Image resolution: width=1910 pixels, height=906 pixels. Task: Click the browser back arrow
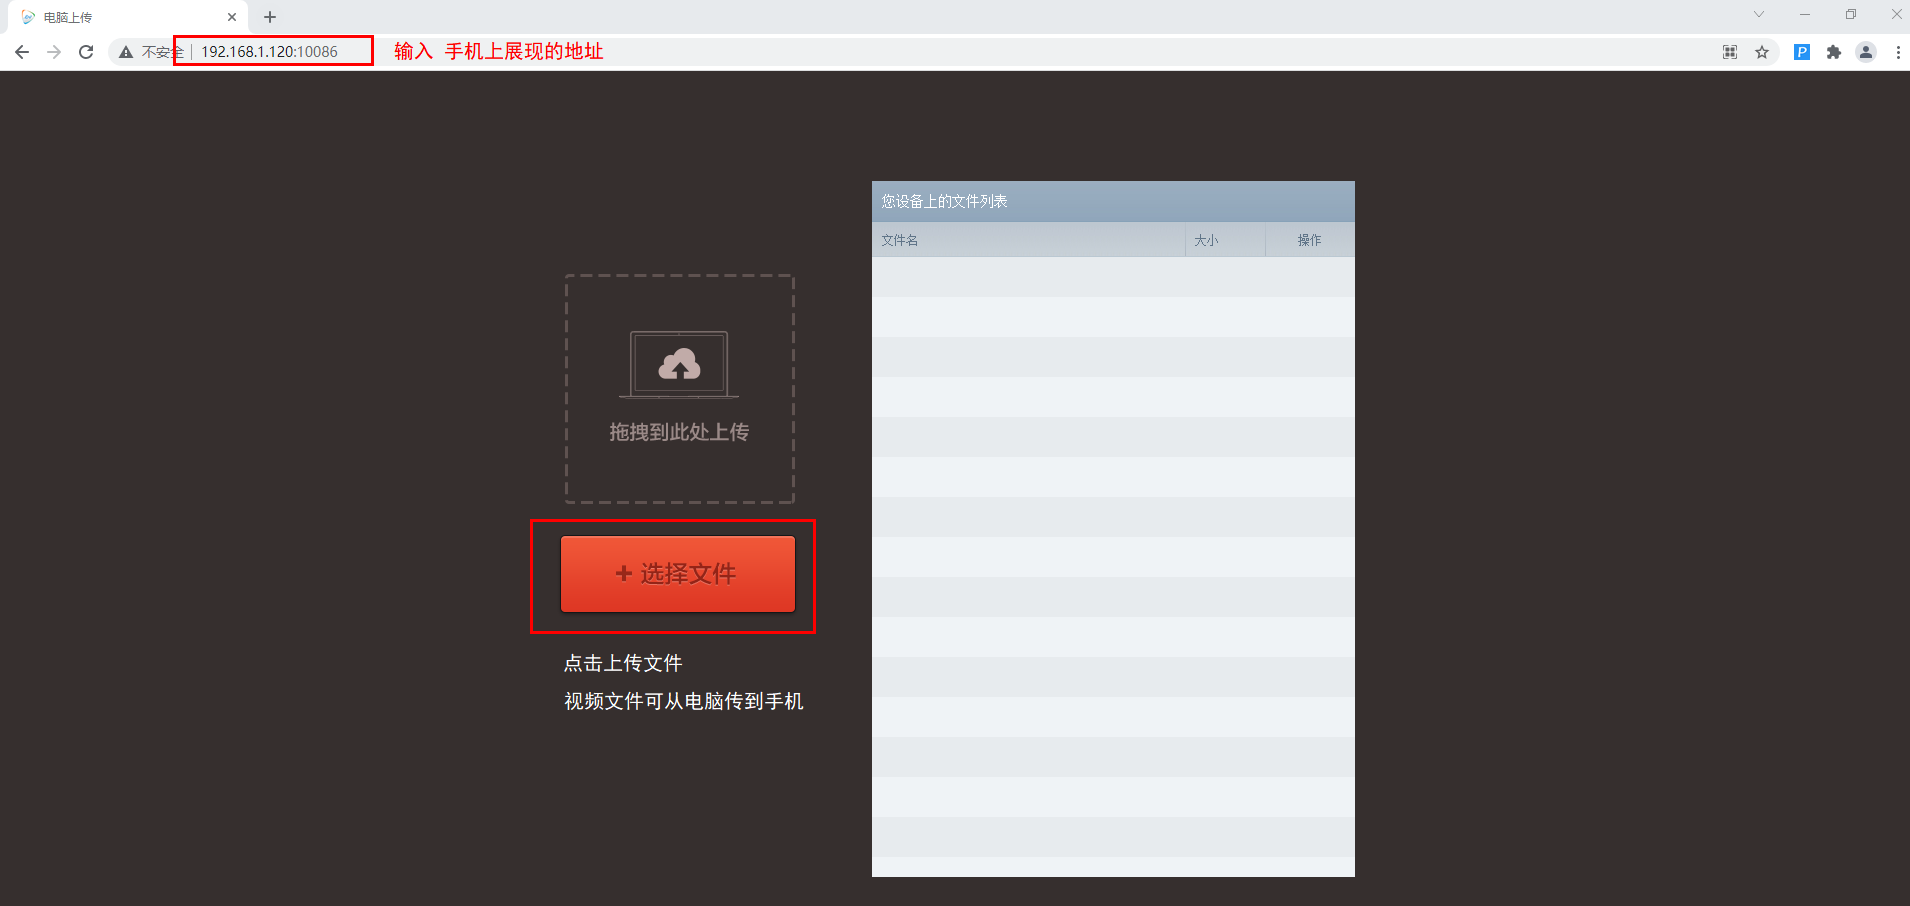[22, 52]
